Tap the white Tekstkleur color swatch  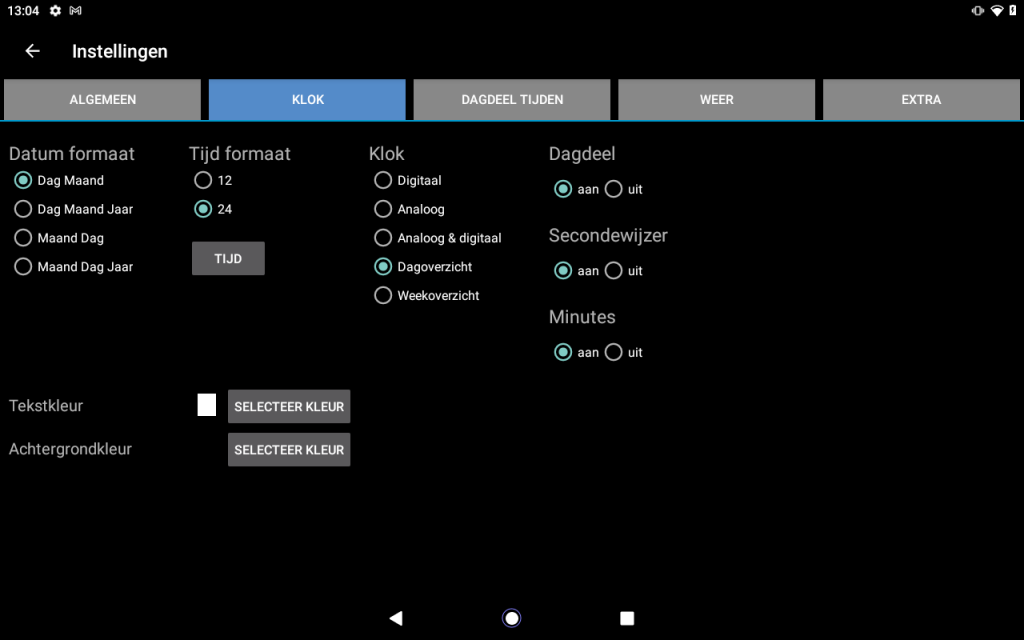[x=207, y=405]
